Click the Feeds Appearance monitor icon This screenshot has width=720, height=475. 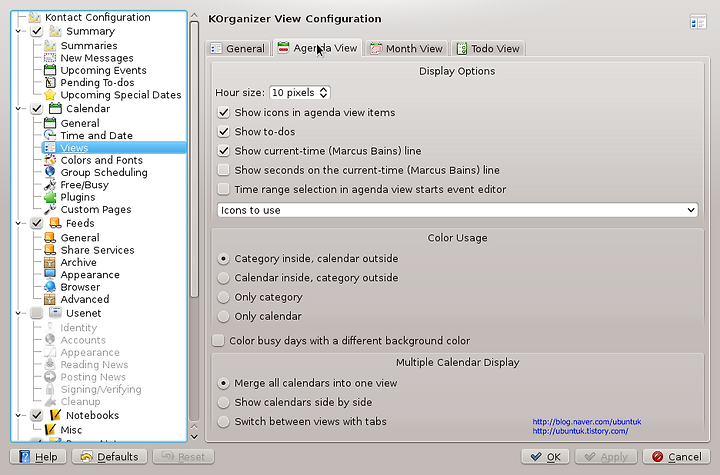(50, 275)
